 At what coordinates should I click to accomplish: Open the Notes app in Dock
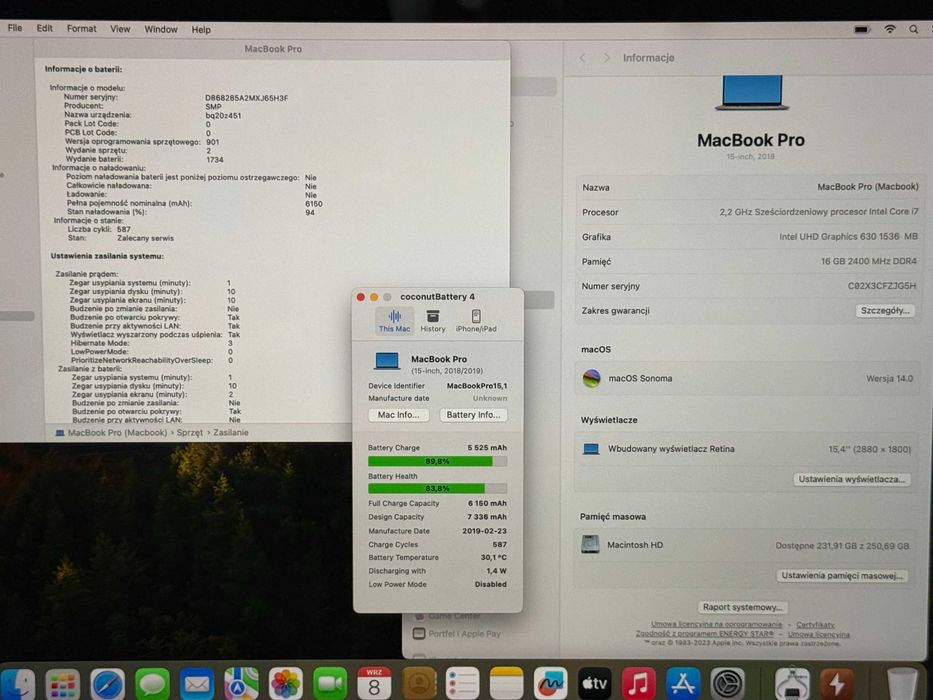coord(506,683)
